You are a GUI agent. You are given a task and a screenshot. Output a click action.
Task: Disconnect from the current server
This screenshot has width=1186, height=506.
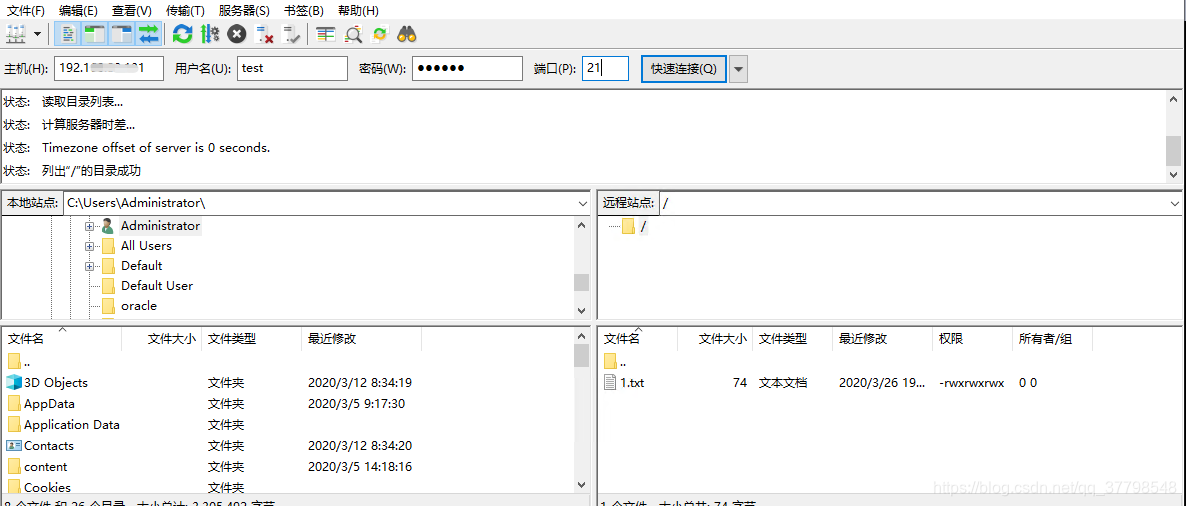264,33
